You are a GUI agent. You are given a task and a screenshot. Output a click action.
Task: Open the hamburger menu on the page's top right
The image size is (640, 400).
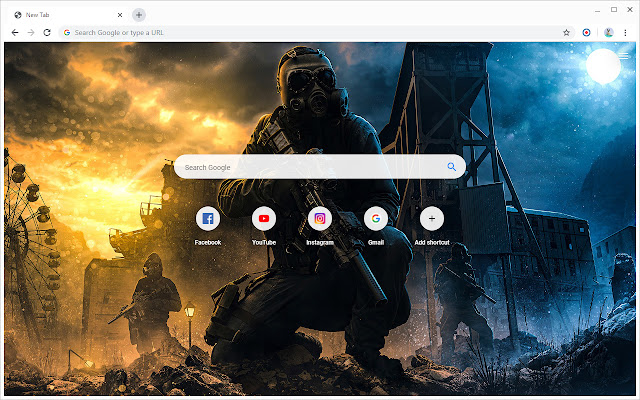624,56
